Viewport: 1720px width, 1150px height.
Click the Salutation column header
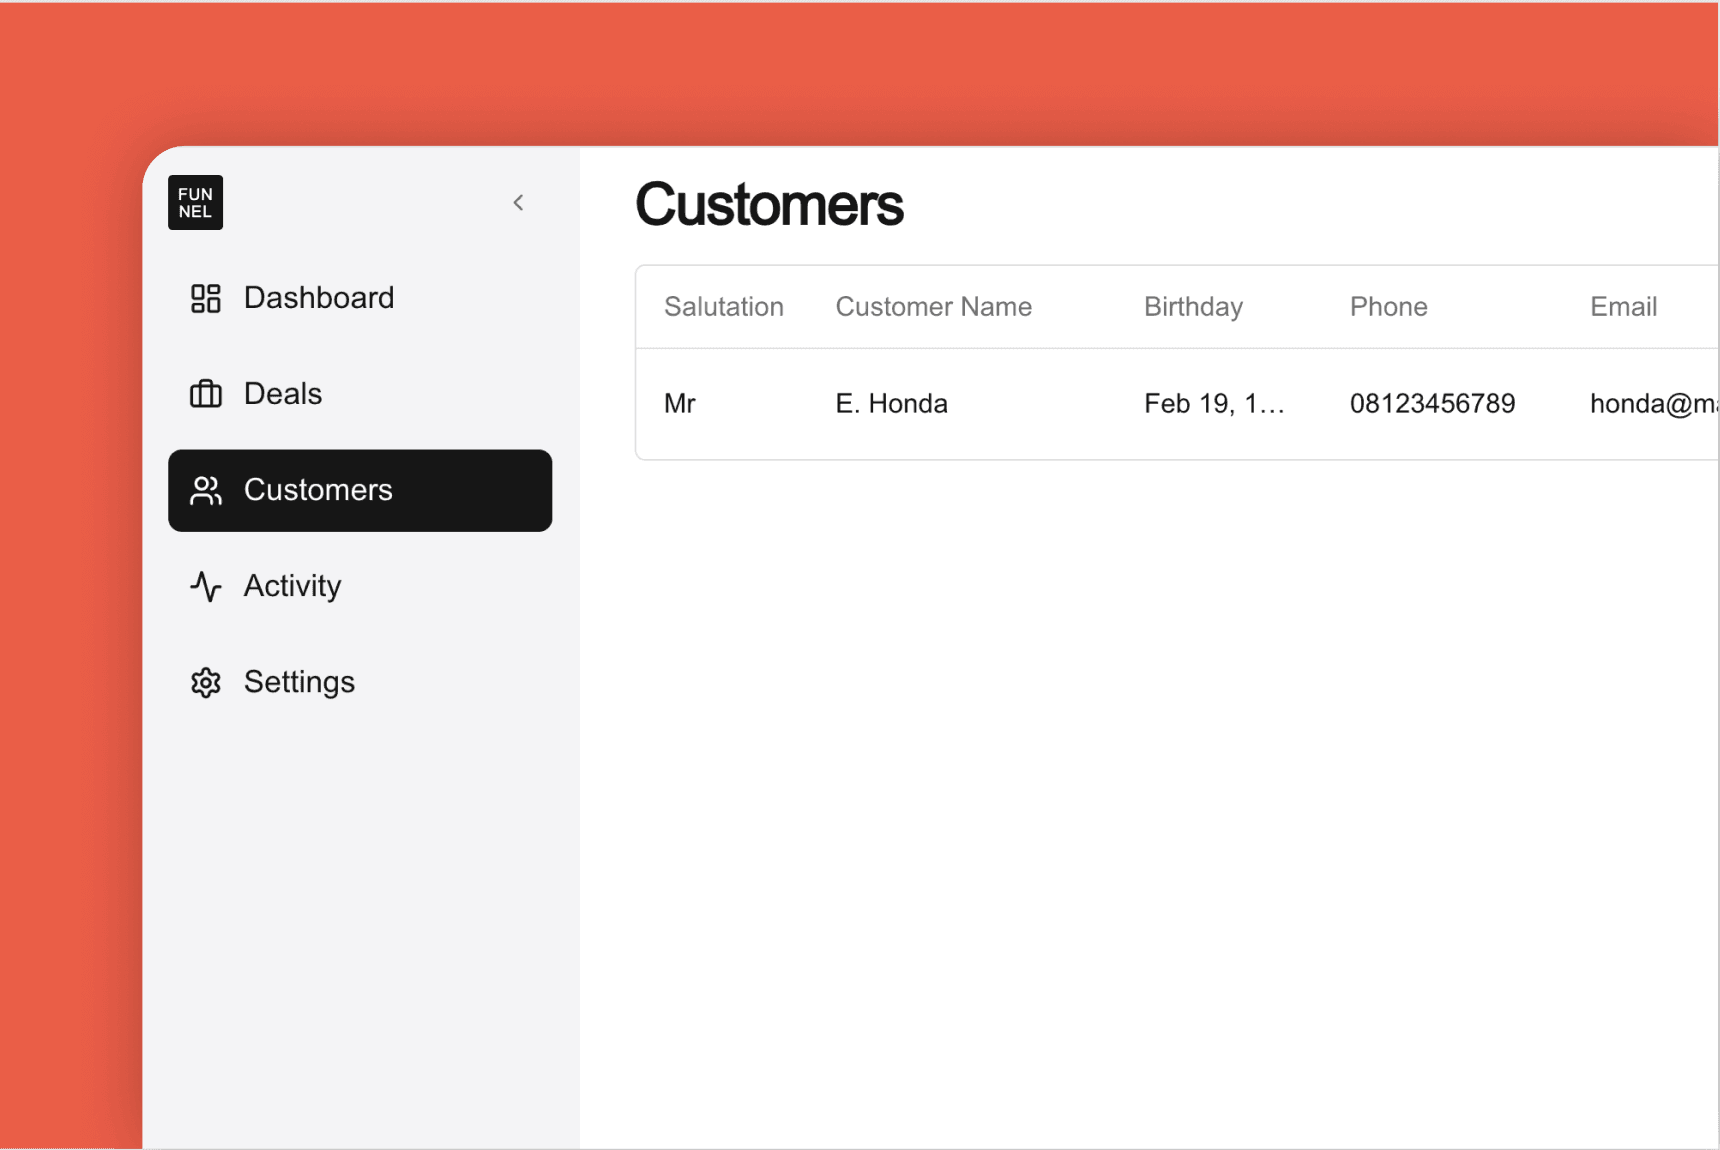(x=723, y=307)
